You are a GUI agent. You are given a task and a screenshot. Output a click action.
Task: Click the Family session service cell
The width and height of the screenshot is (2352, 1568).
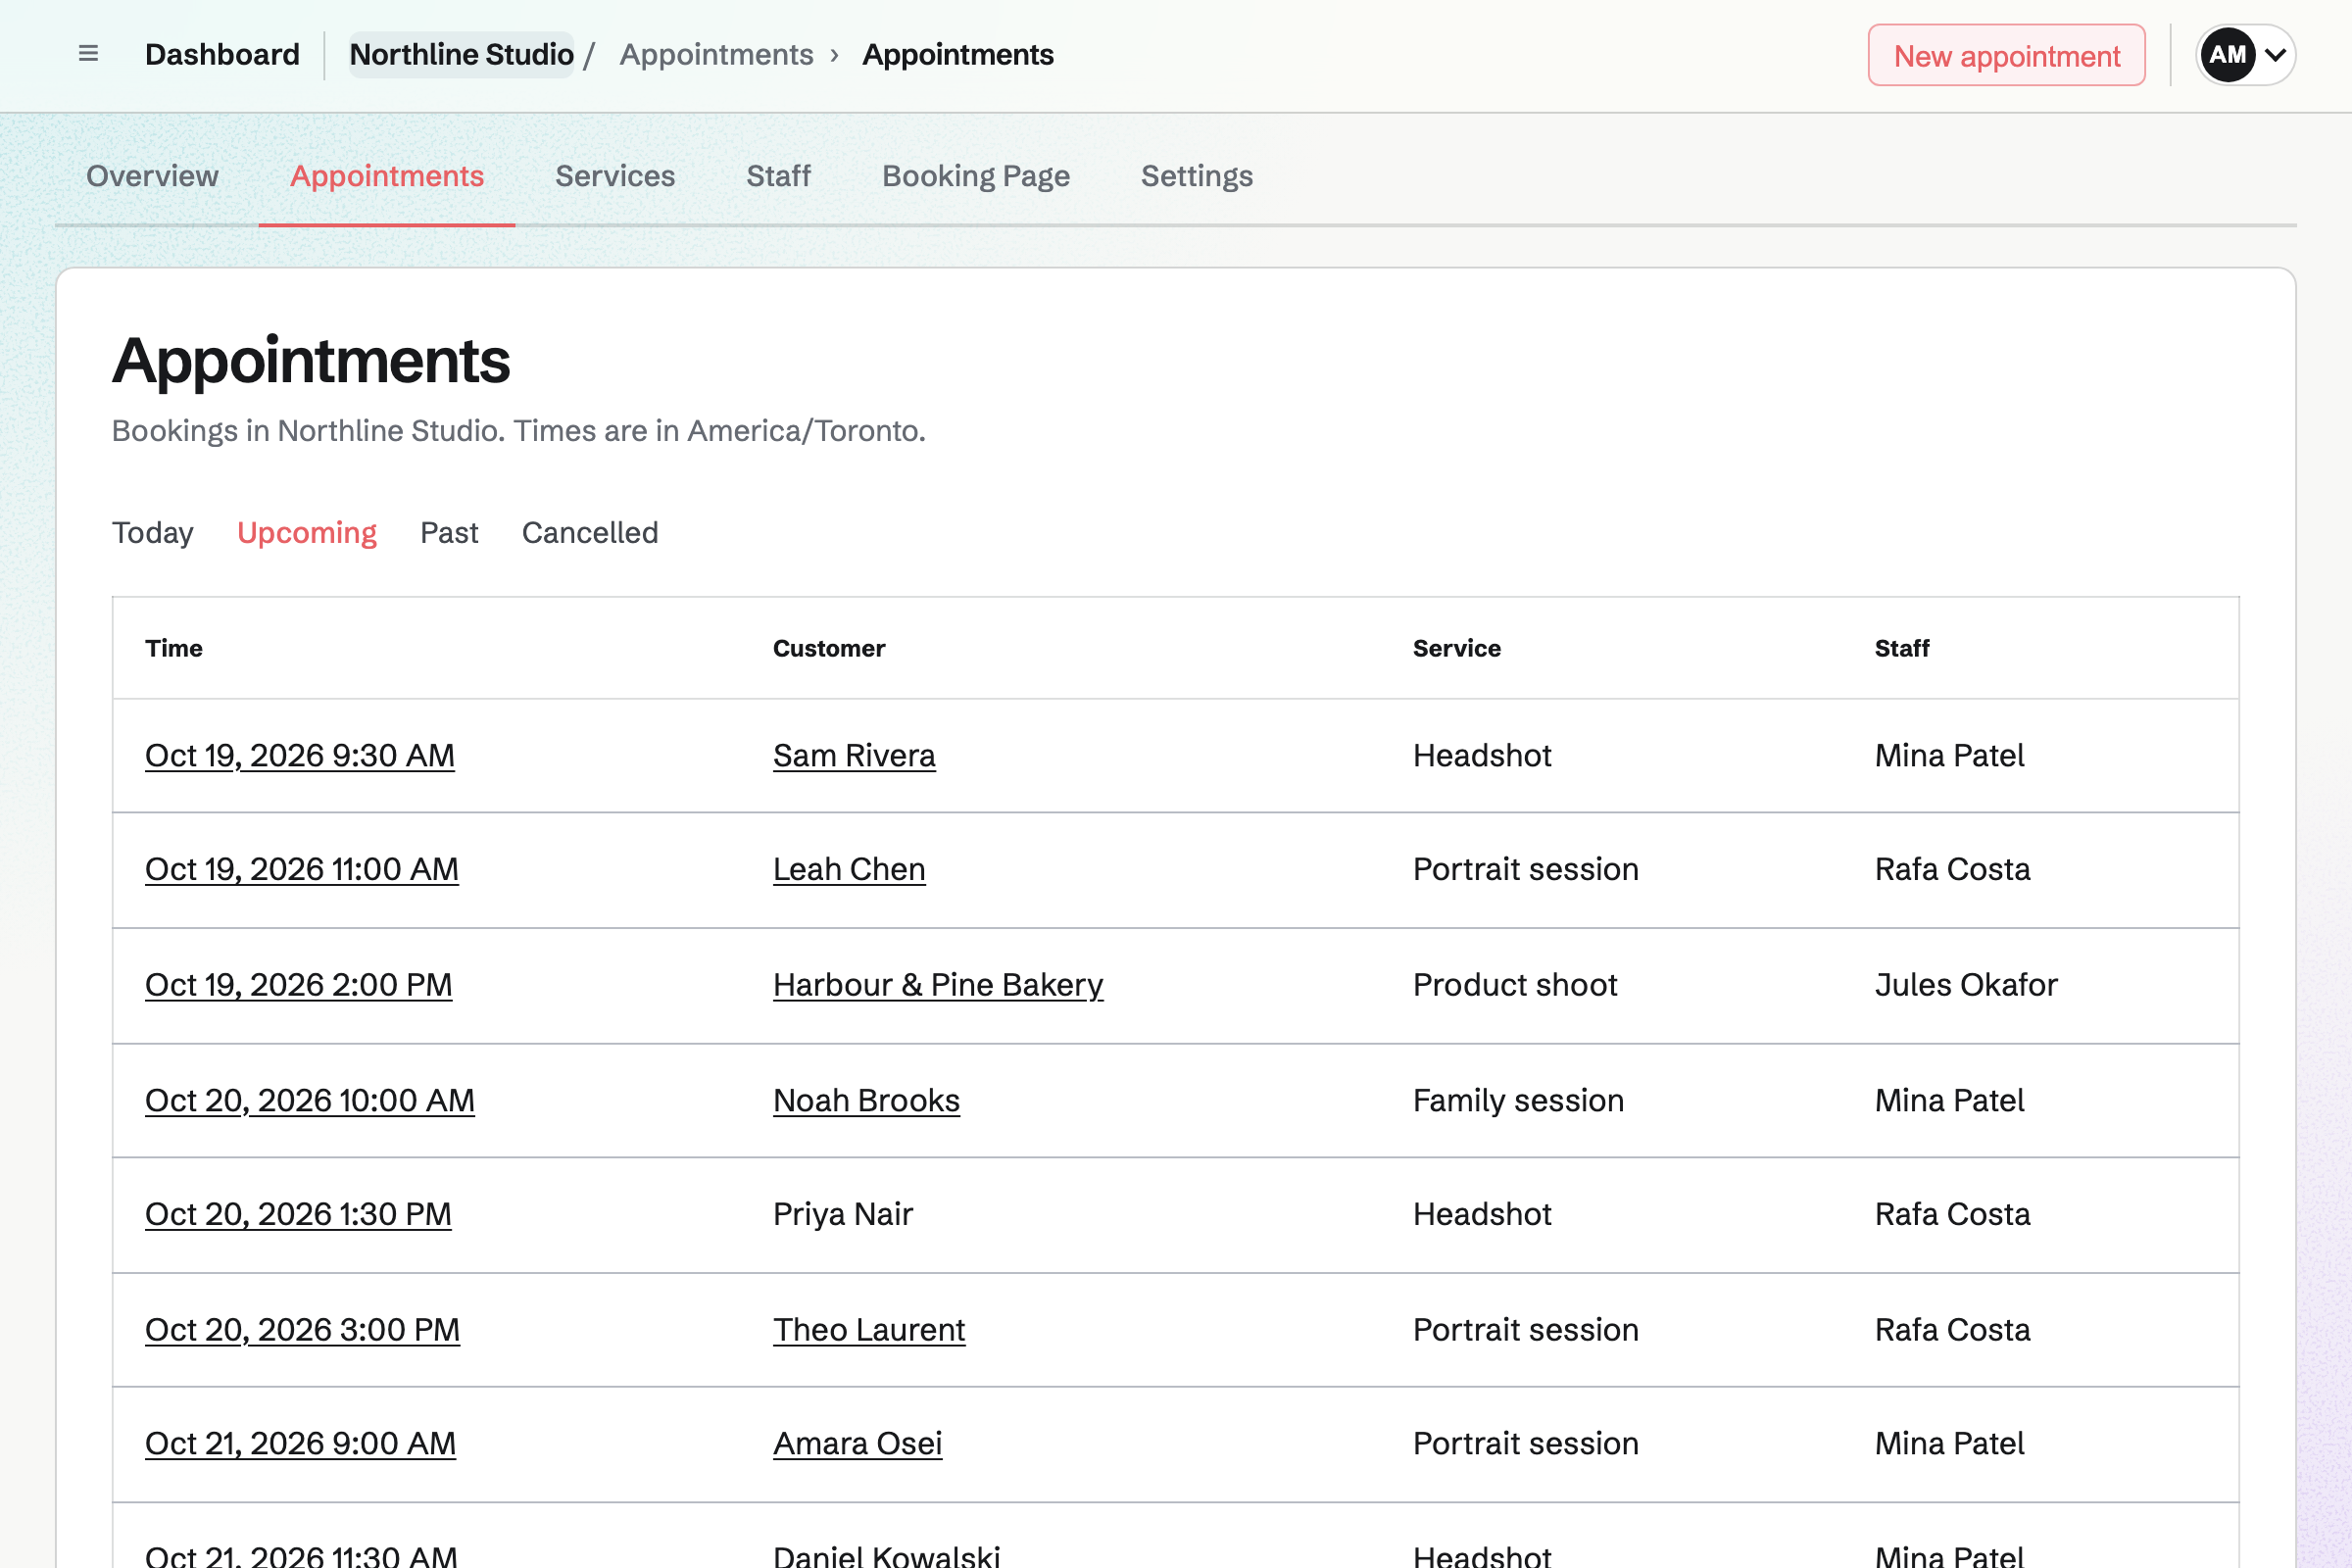coord(1518,1101)
